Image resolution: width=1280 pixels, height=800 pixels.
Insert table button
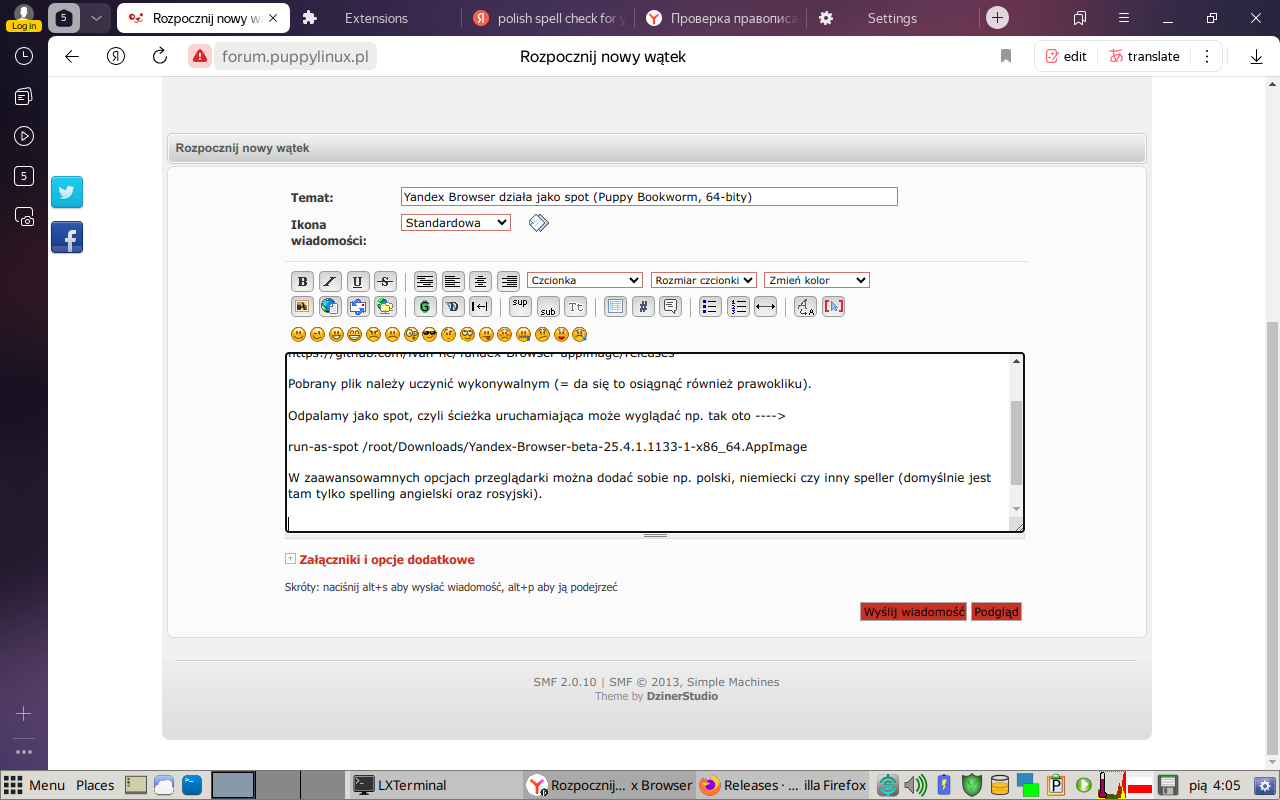[616, 307]
